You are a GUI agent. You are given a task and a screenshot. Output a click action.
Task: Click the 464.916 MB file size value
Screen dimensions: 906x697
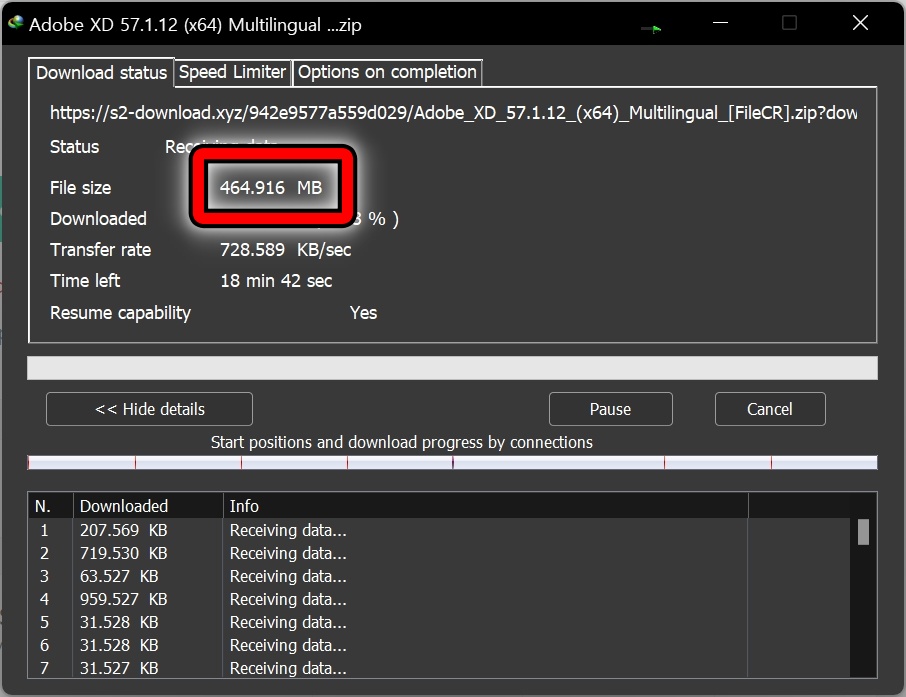click(x=271, y=187)
